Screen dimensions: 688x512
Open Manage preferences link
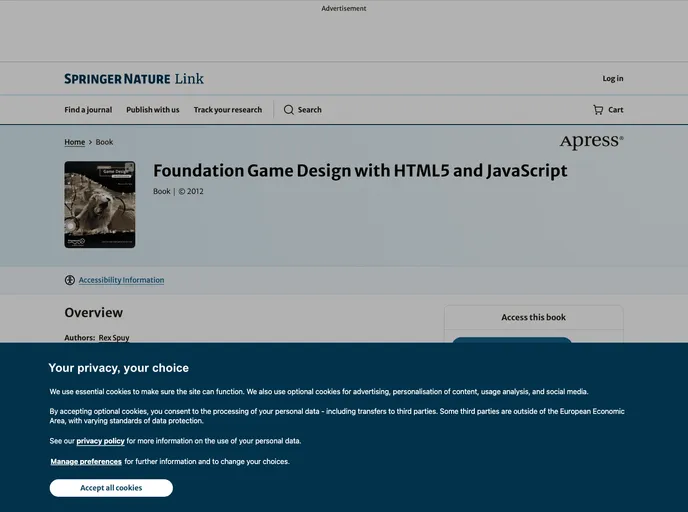86,462
